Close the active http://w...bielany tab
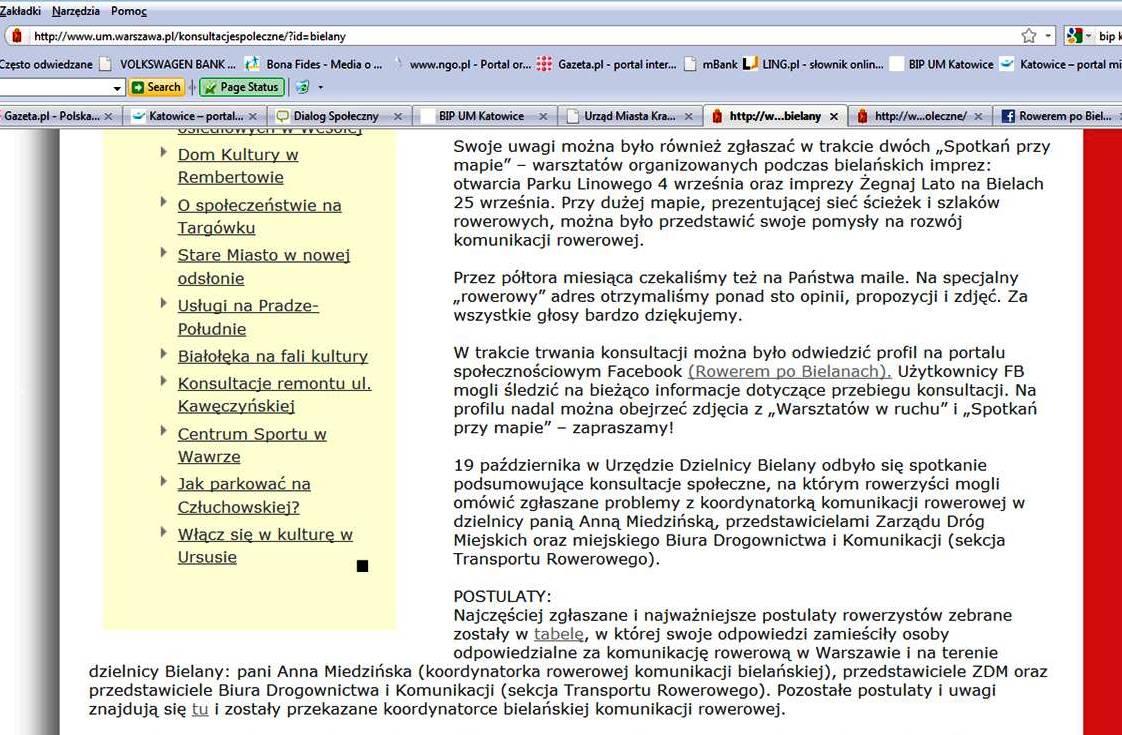 [x=834, y=116]
